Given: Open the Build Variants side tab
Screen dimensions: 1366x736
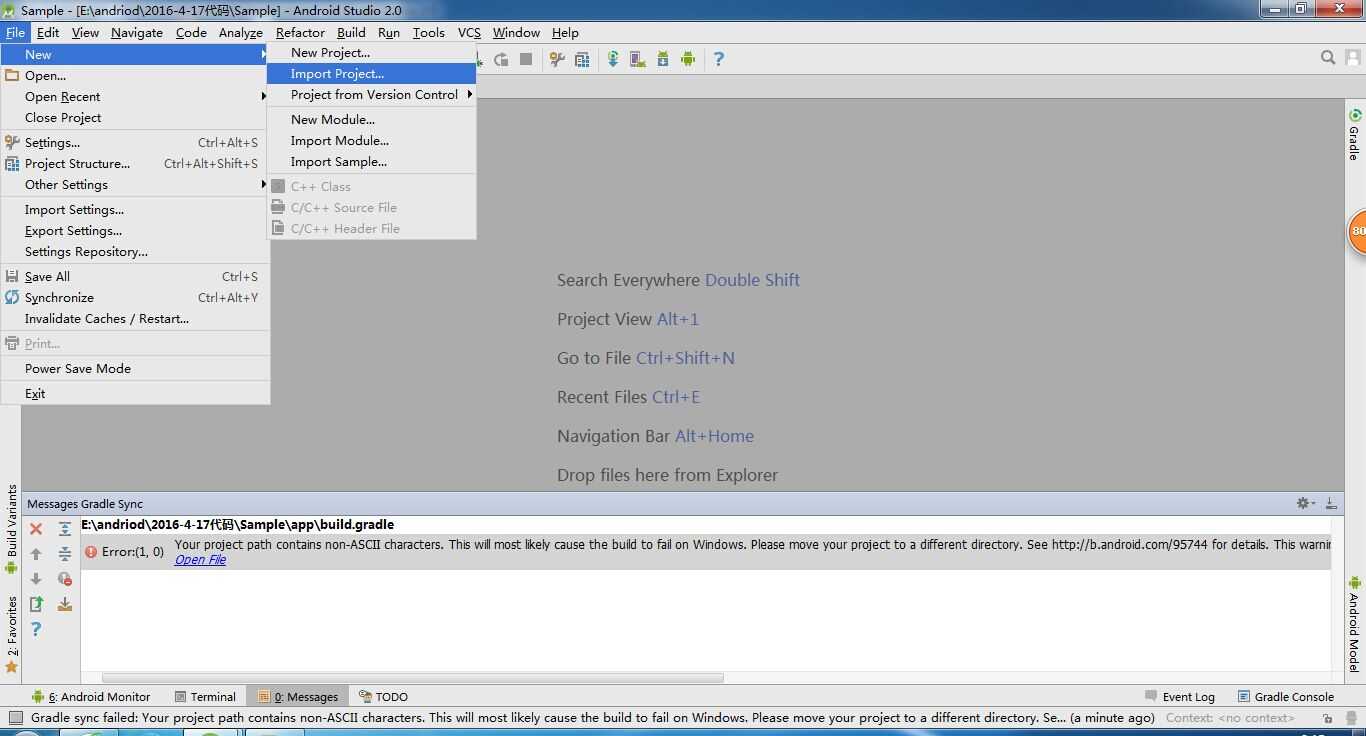Looking at the screenshot, I should 11,529.
